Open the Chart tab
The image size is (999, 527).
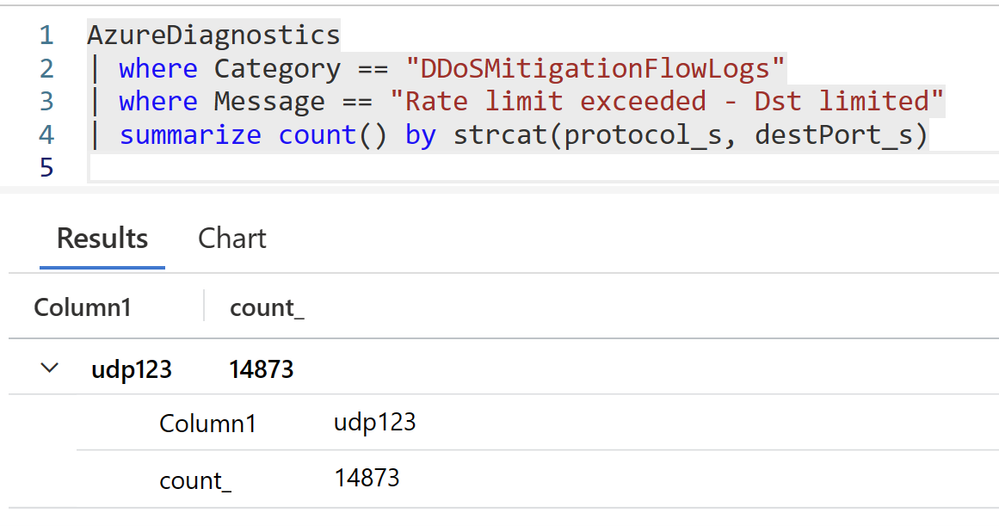[x=232, y=239]
